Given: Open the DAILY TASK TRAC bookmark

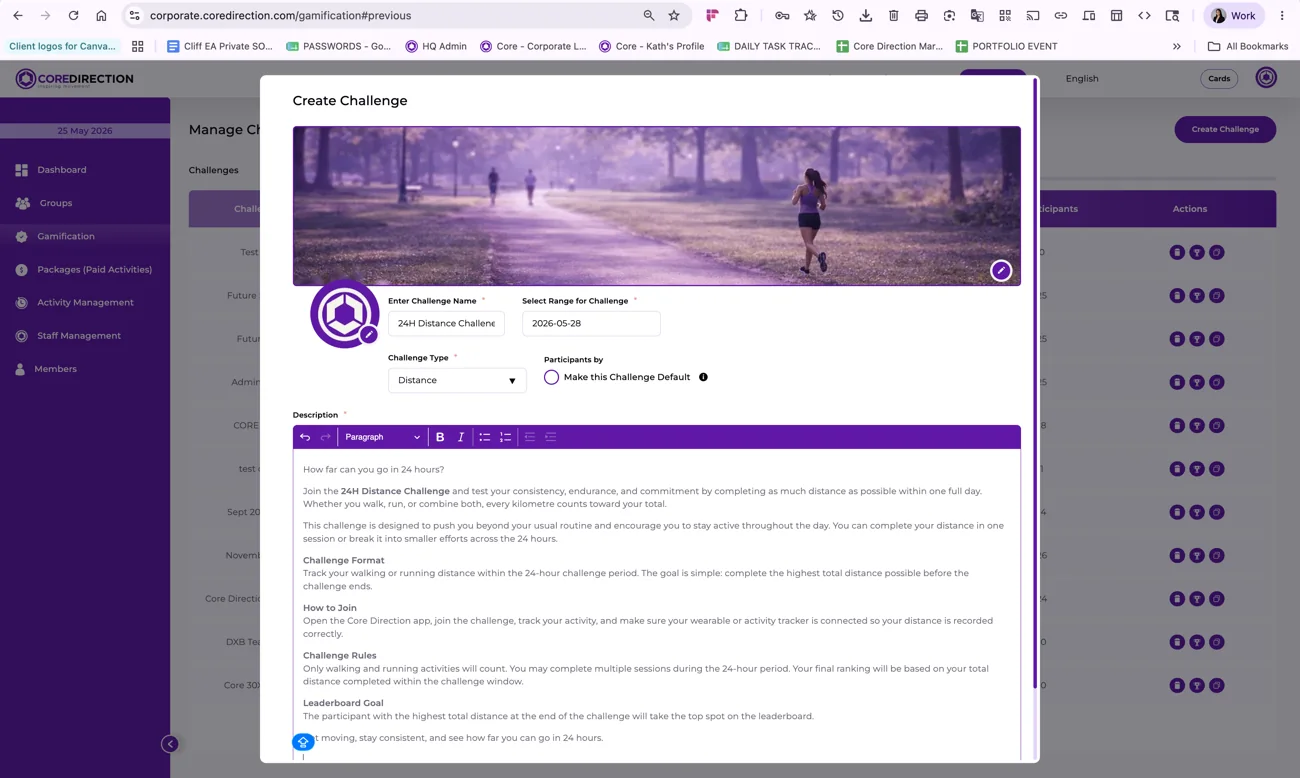Looking at the screenshot, I should point(768,46).
